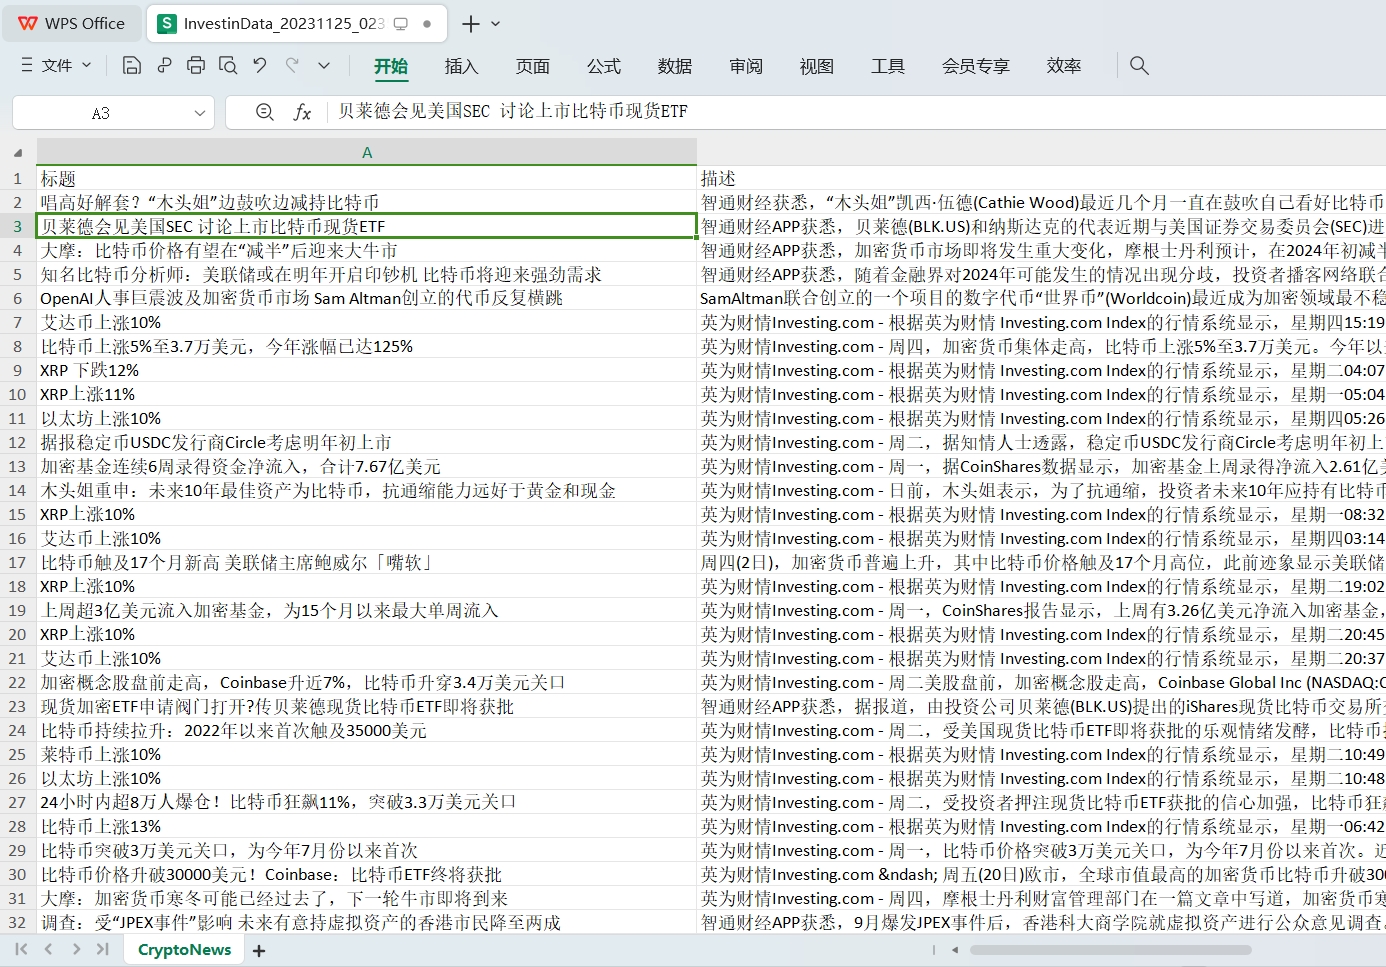Viewport: 1386px width, 967px height.
Task: Click the hamburger menu icon next to 文件
Action: click(x=27, y=65)
